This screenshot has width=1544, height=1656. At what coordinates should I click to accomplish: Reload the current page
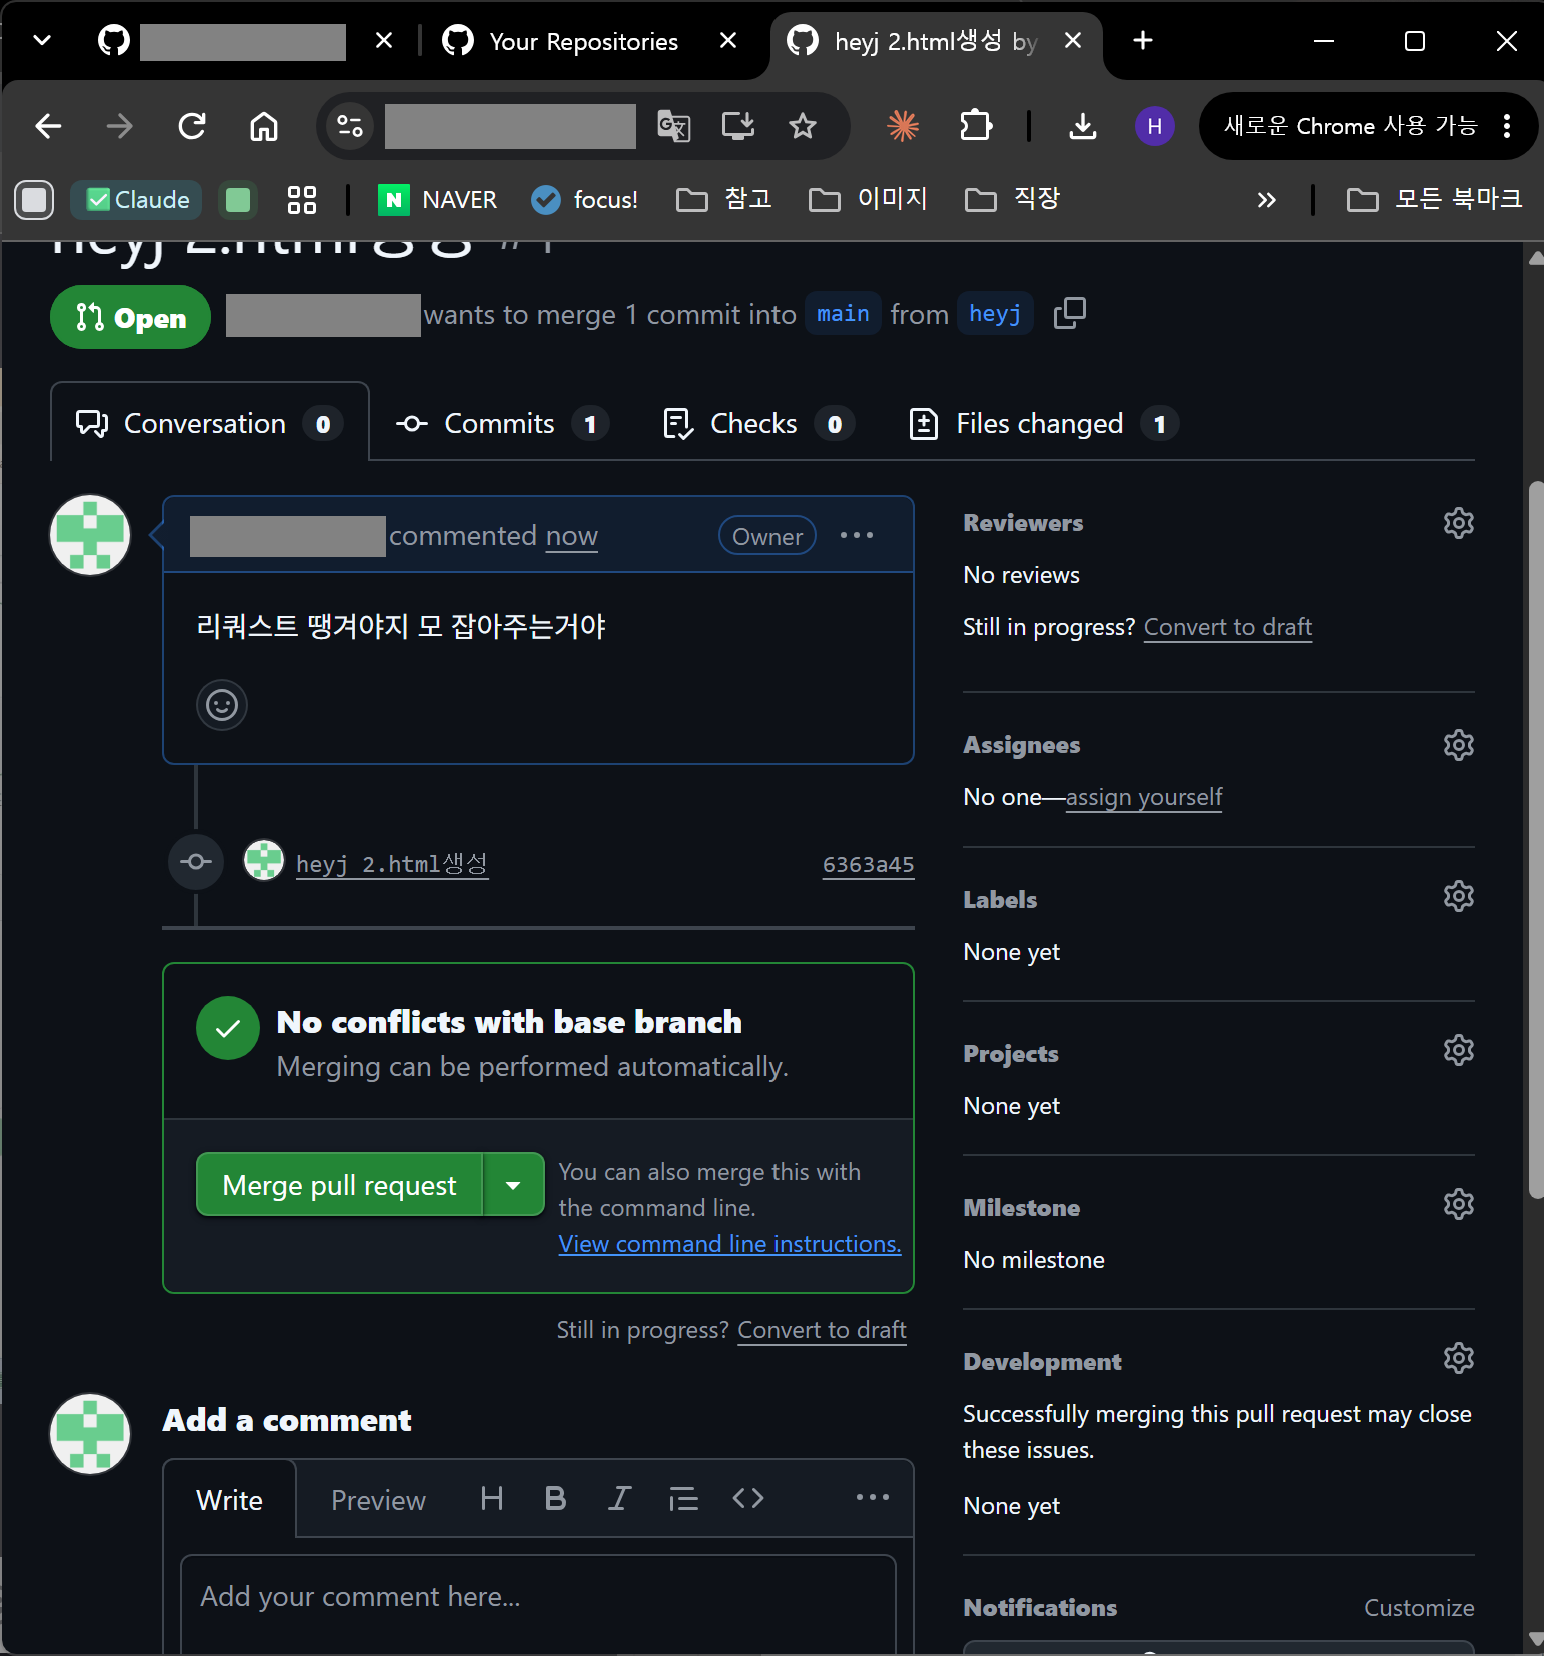coord(192,126)
